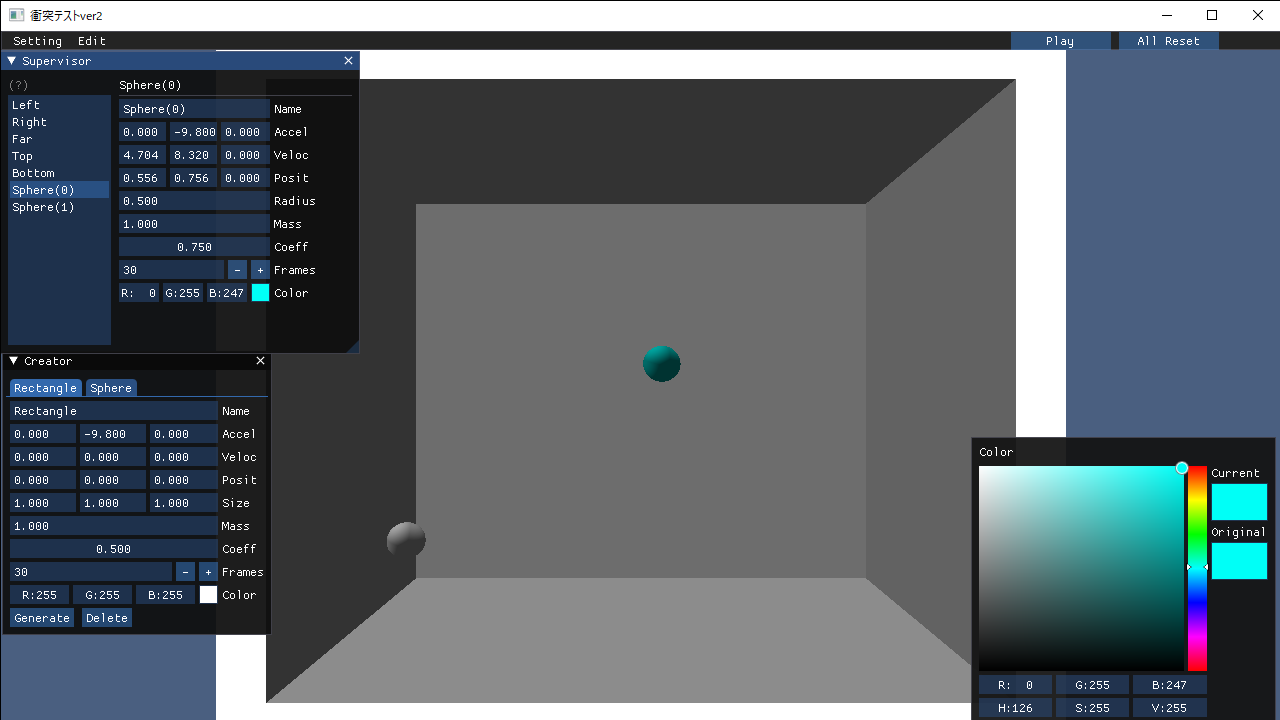The image size is (1280, 720).
Task: Click the Creator Coeff slider 0.500
Action: pos(114,549)
